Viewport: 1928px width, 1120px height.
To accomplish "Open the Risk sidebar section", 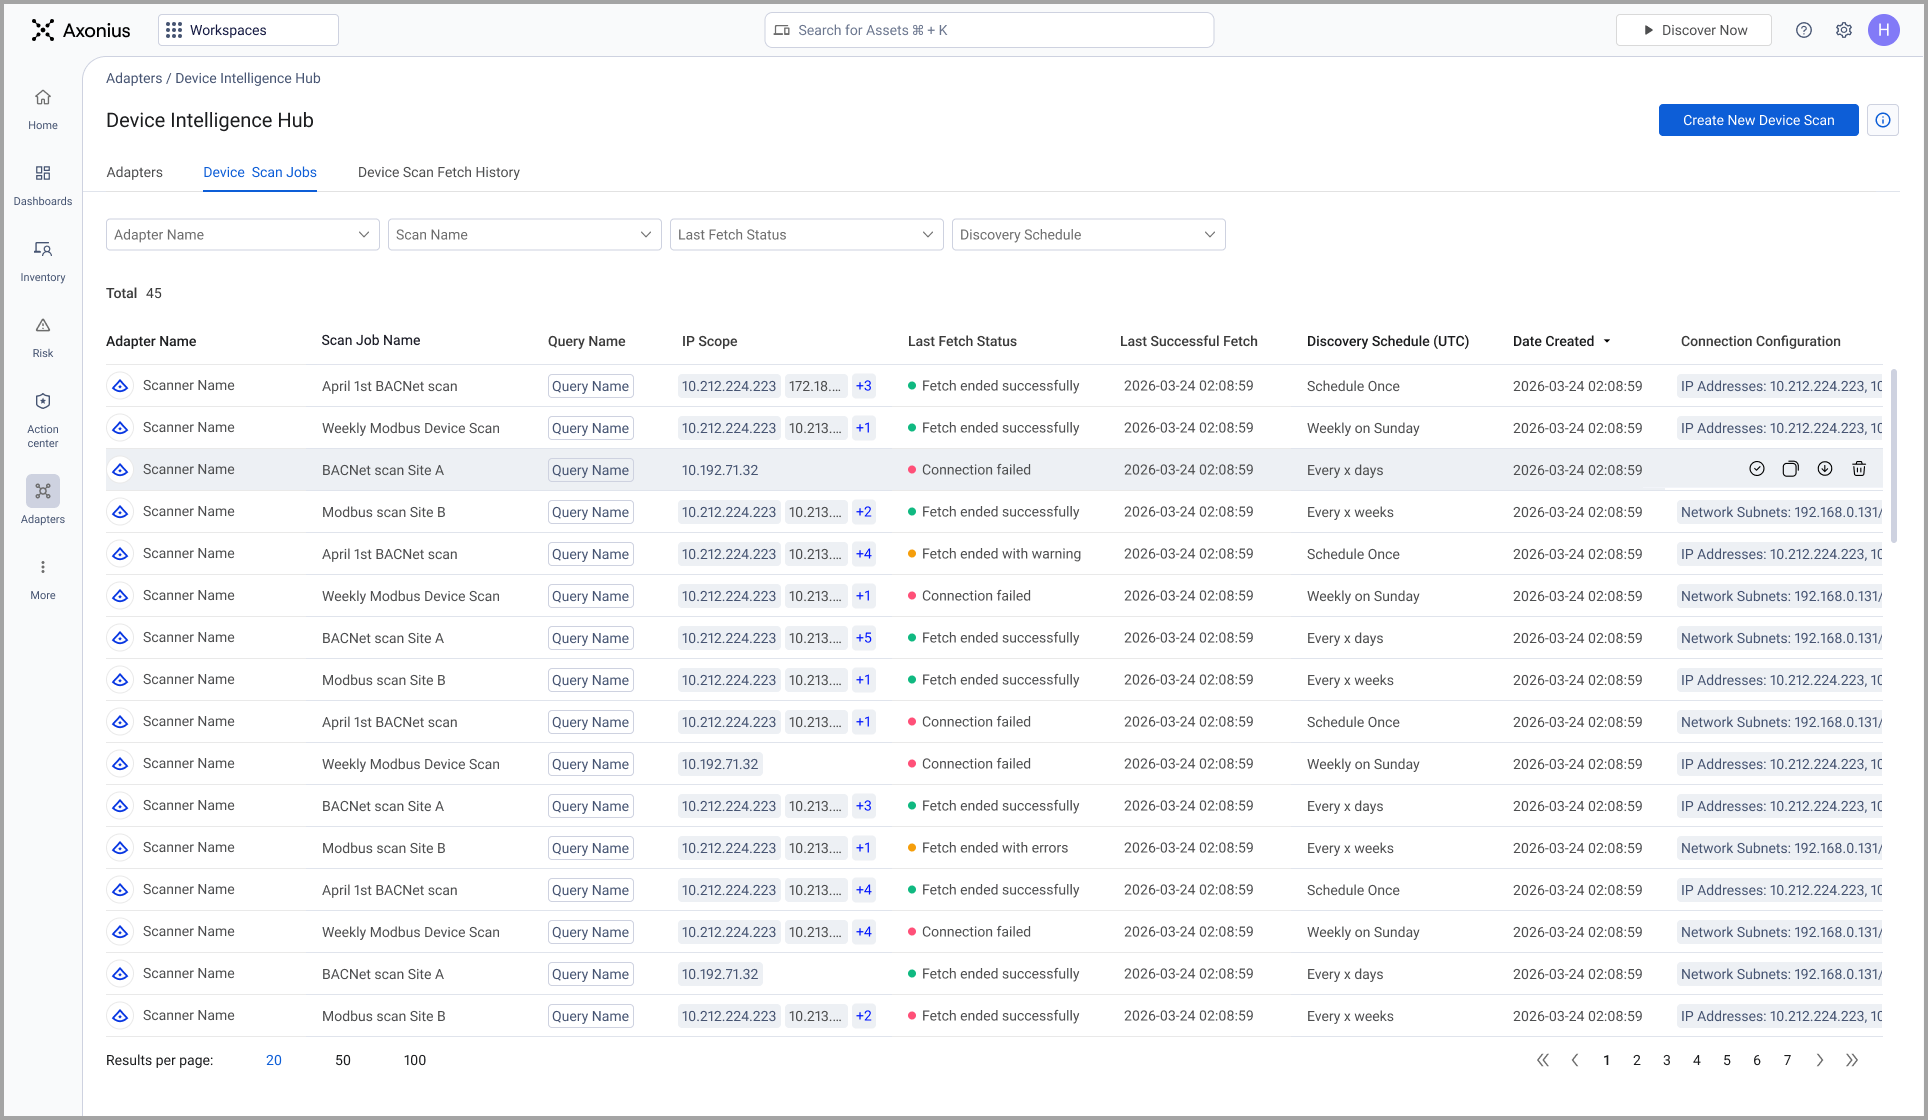I will (43, 326).
